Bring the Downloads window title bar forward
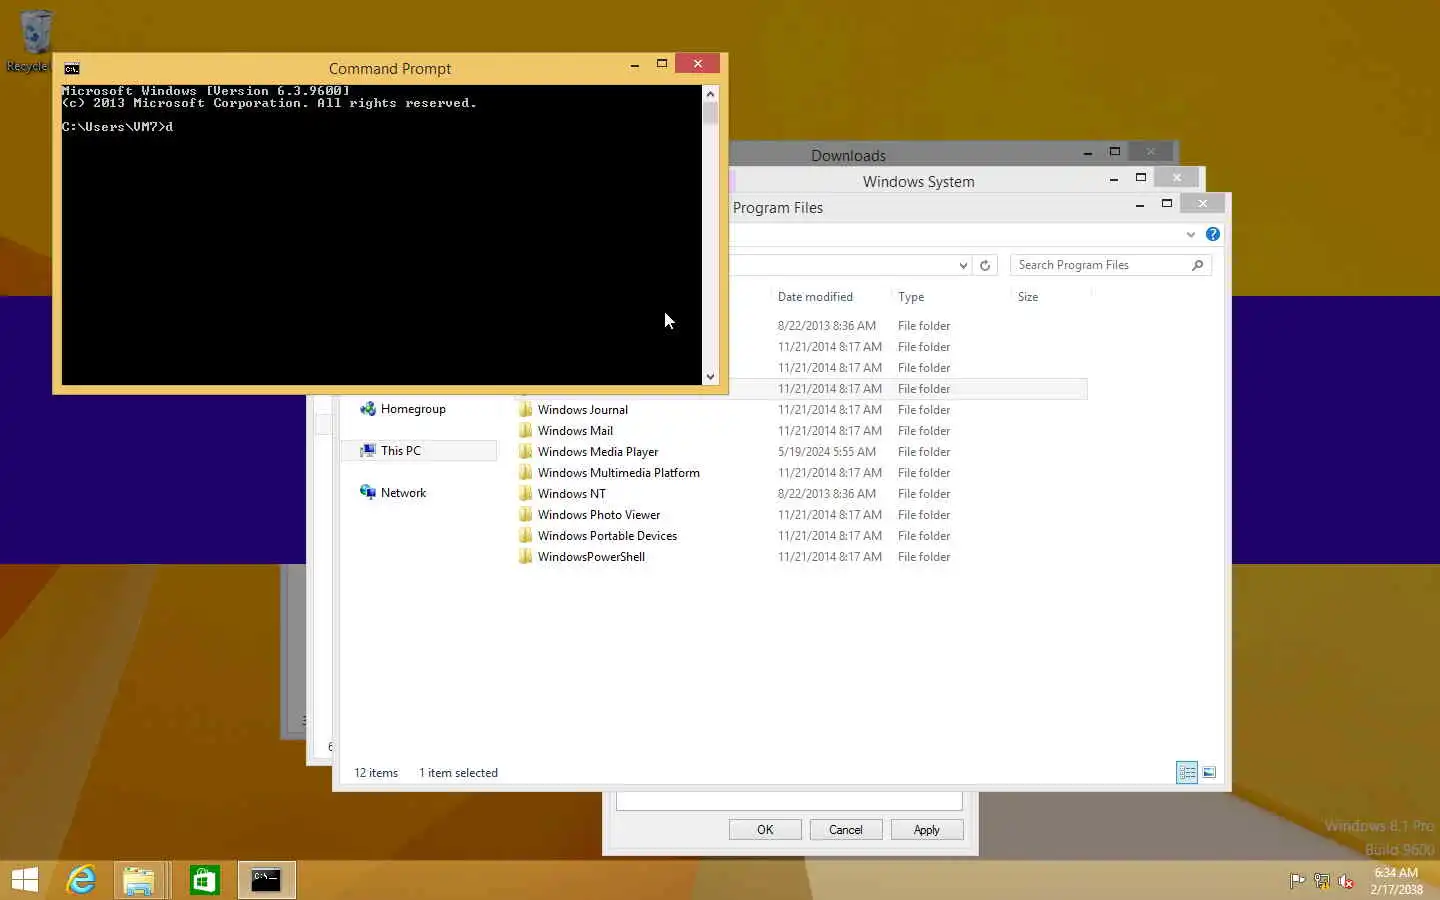 click(848, 155)
